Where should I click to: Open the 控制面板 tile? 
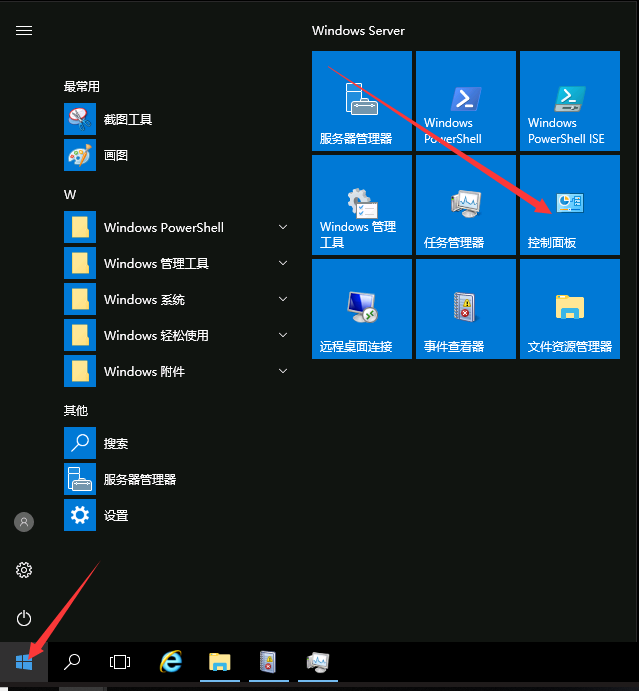coord(570,205)
